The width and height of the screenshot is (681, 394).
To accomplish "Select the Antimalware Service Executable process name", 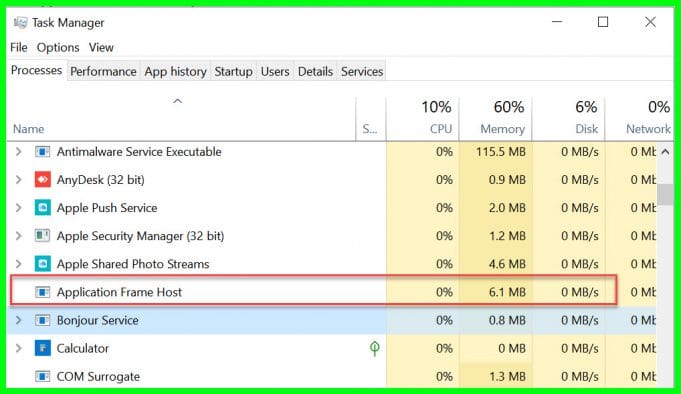I will [x=139, y=152].
